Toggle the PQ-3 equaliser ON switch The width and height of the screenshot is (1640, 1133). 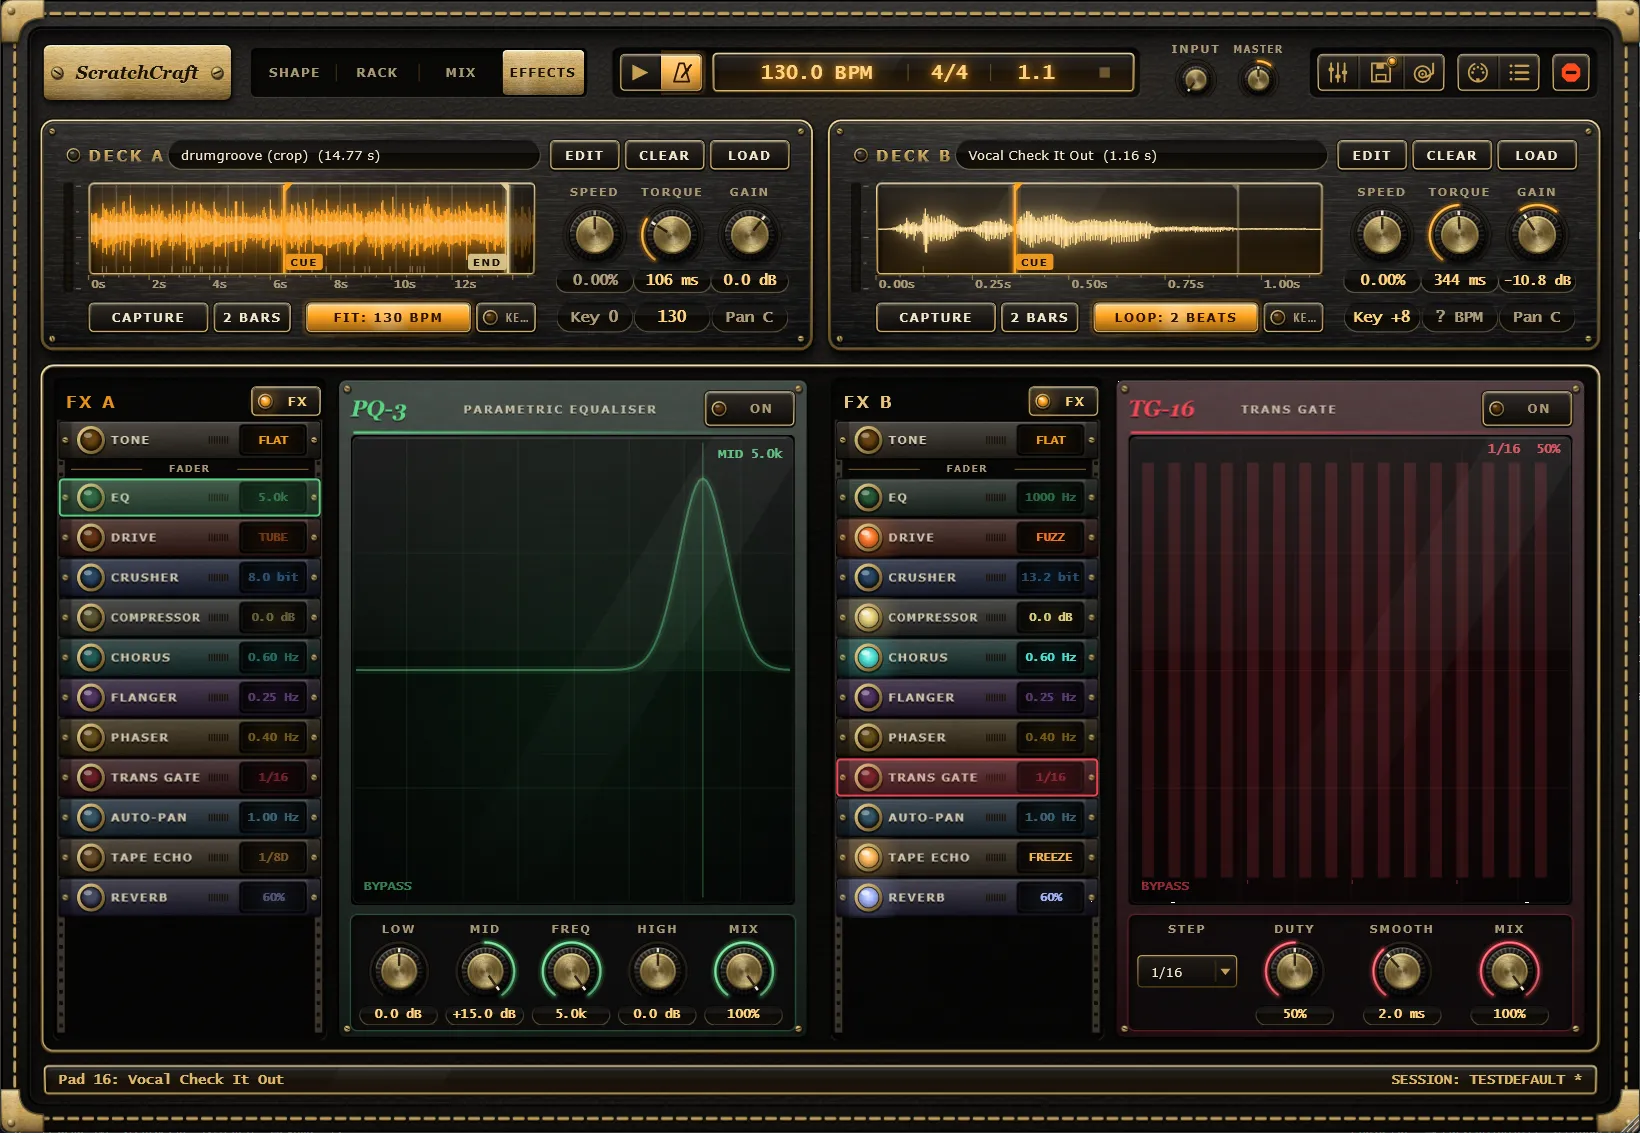coord(750,408)
